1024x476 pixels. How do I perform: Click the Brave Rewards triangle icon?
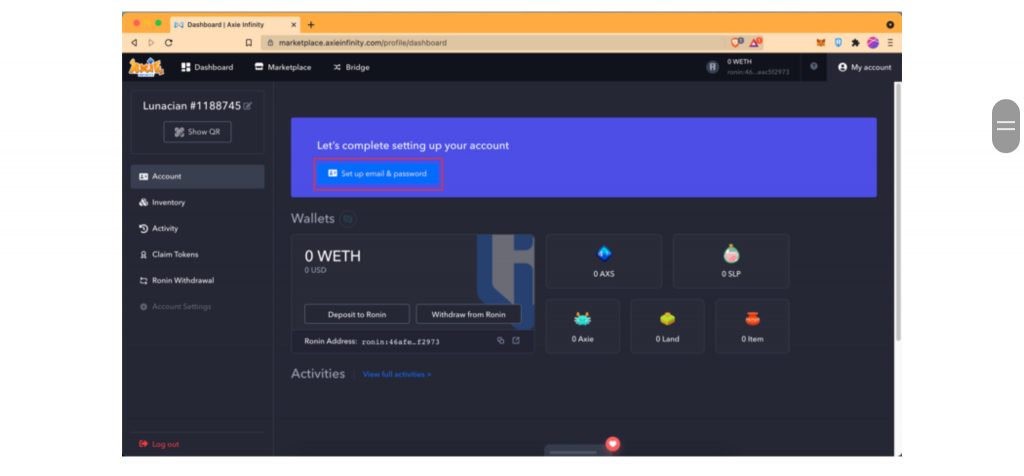[755, 42]
